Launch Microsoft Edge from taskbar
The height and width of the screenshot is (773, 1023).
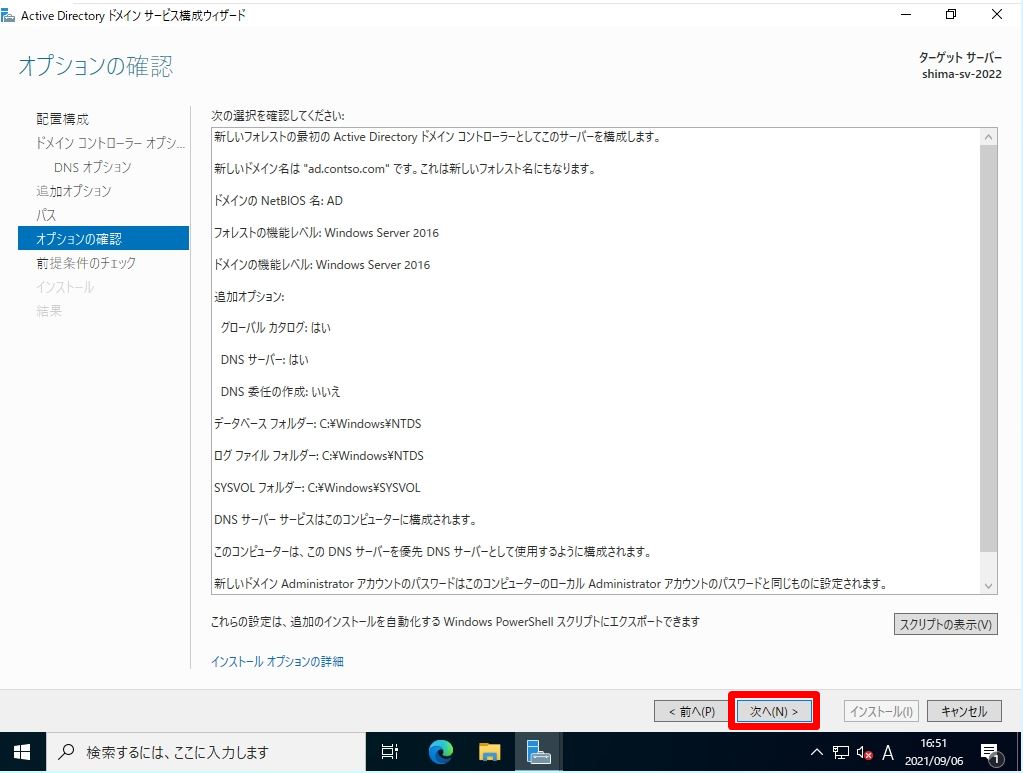440,752
